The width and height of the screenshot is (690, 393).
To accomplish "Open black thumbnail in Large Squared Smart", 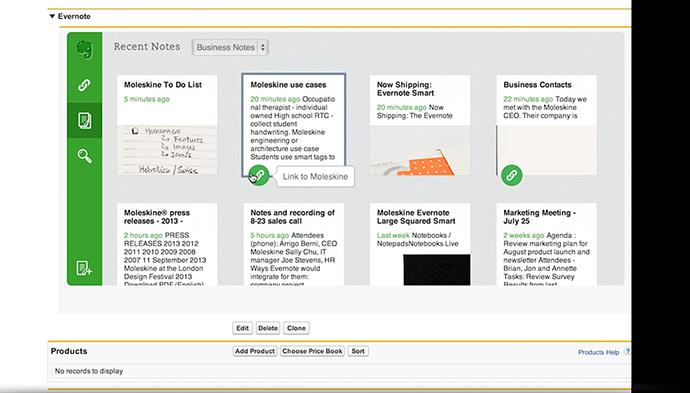I will (x=437, y=270).
